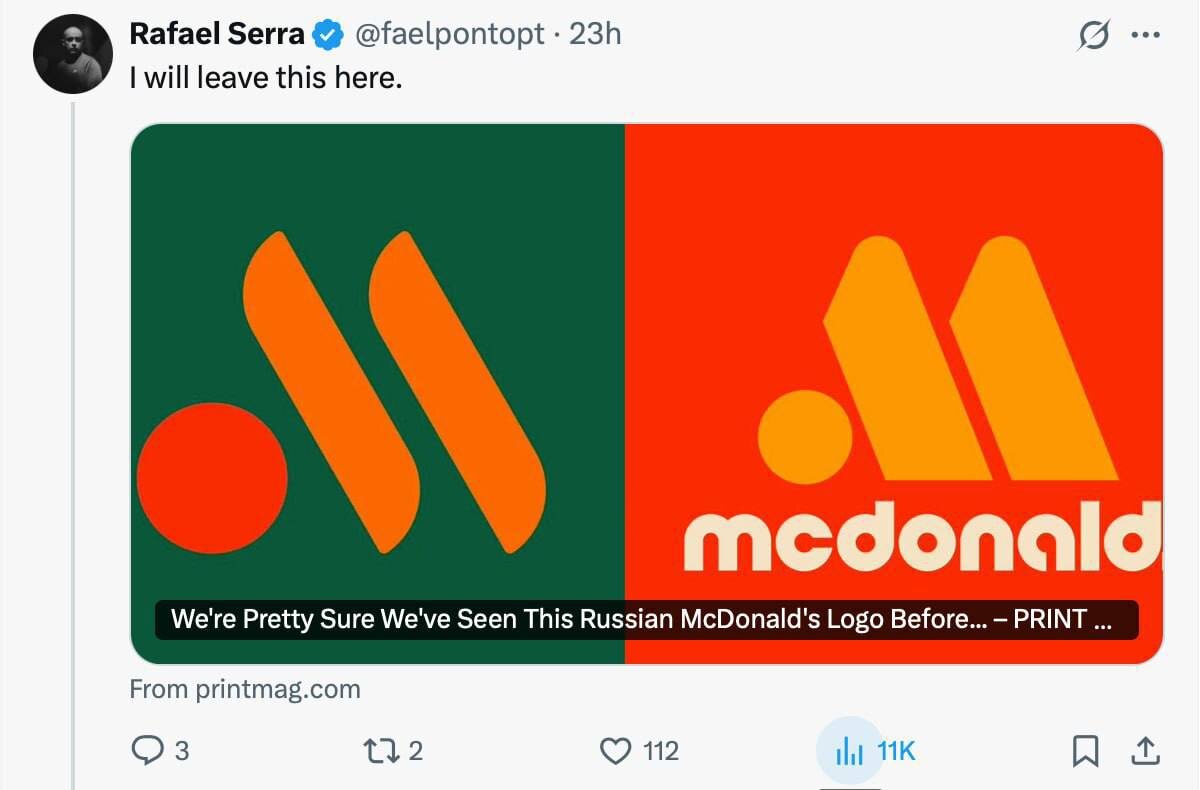Viewport: 1200px width, 790px height.
Task: Bookmark this post
Action: point(1085,751)
